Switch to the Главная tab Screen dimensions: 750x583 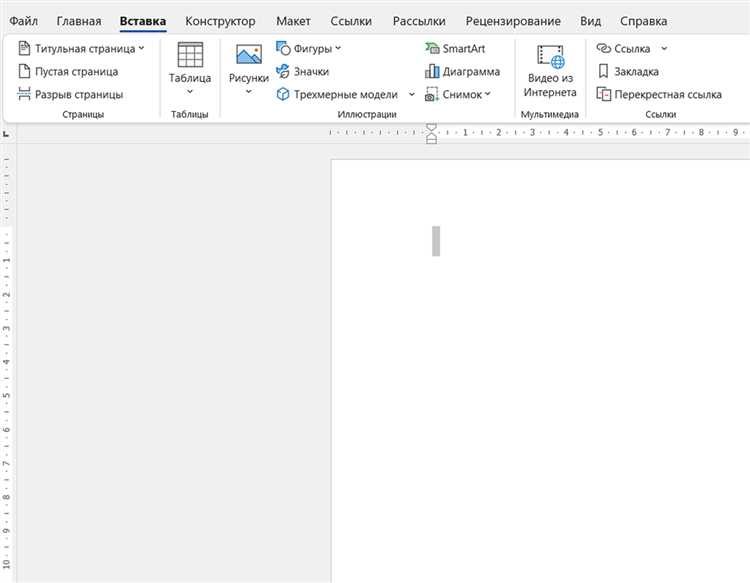79,21
